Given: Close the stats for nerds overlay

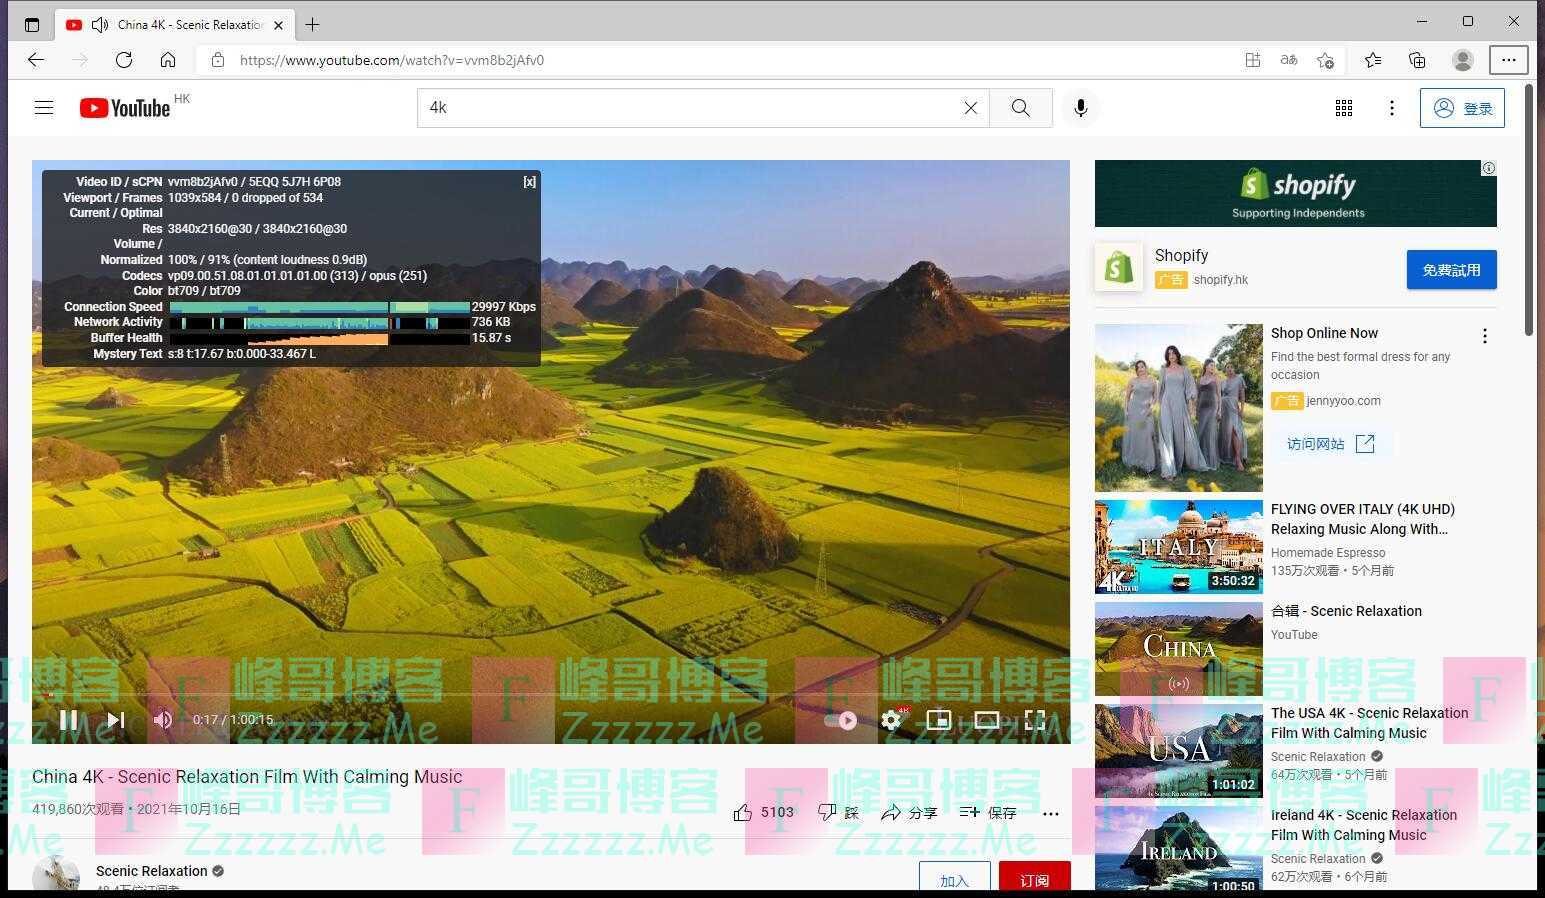Looking at the screenshot, I should (529, 182).
